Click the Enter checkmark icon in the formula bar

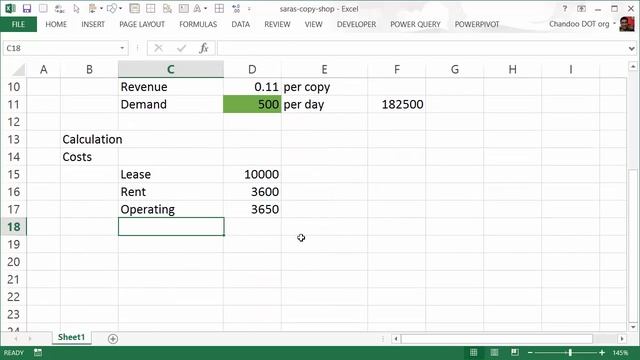pos(182,48)
